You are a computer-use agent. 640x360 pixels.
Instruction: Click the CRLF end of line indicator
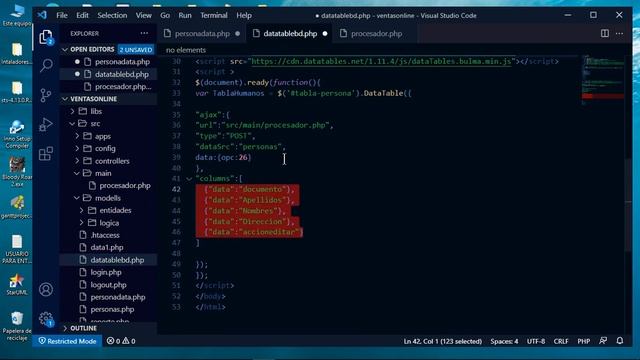[561, 341]
